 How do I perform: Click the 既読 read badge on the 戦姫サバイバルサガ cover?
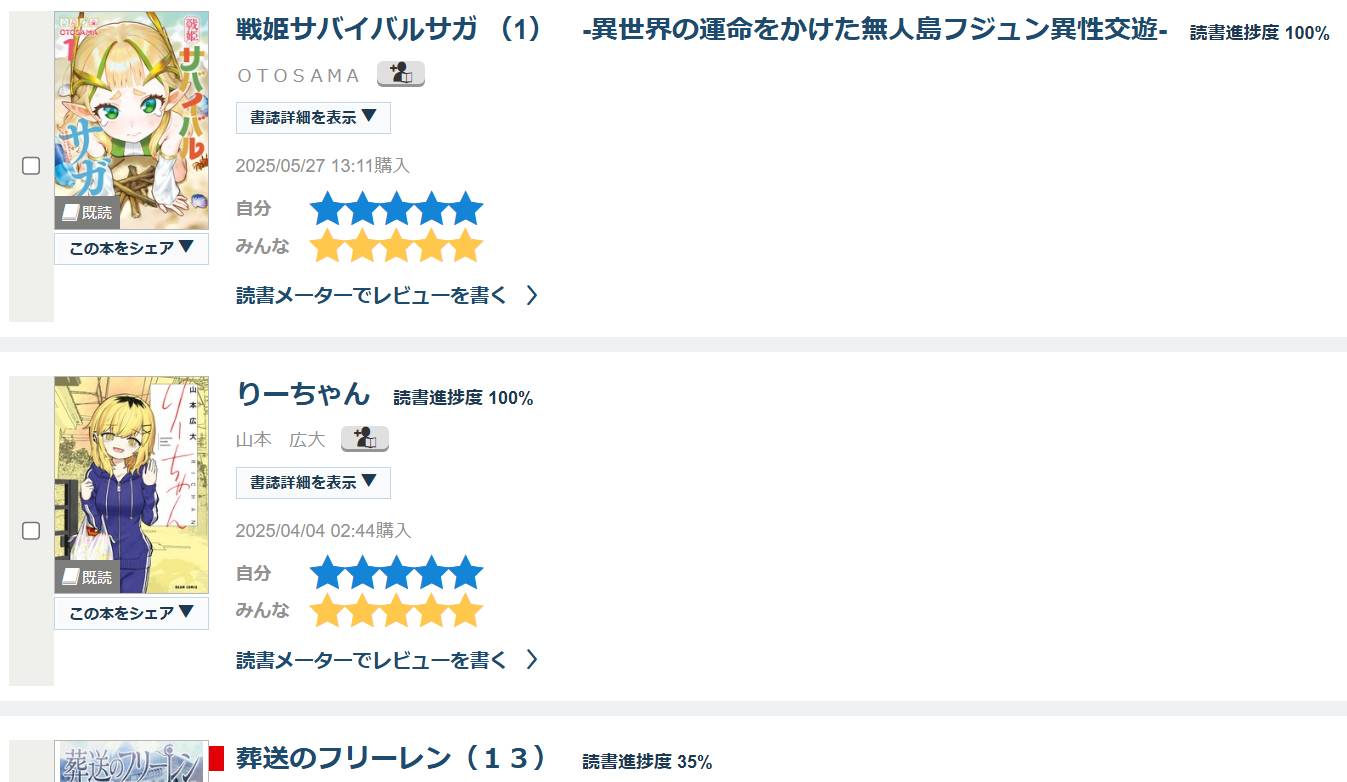[87, 213]
